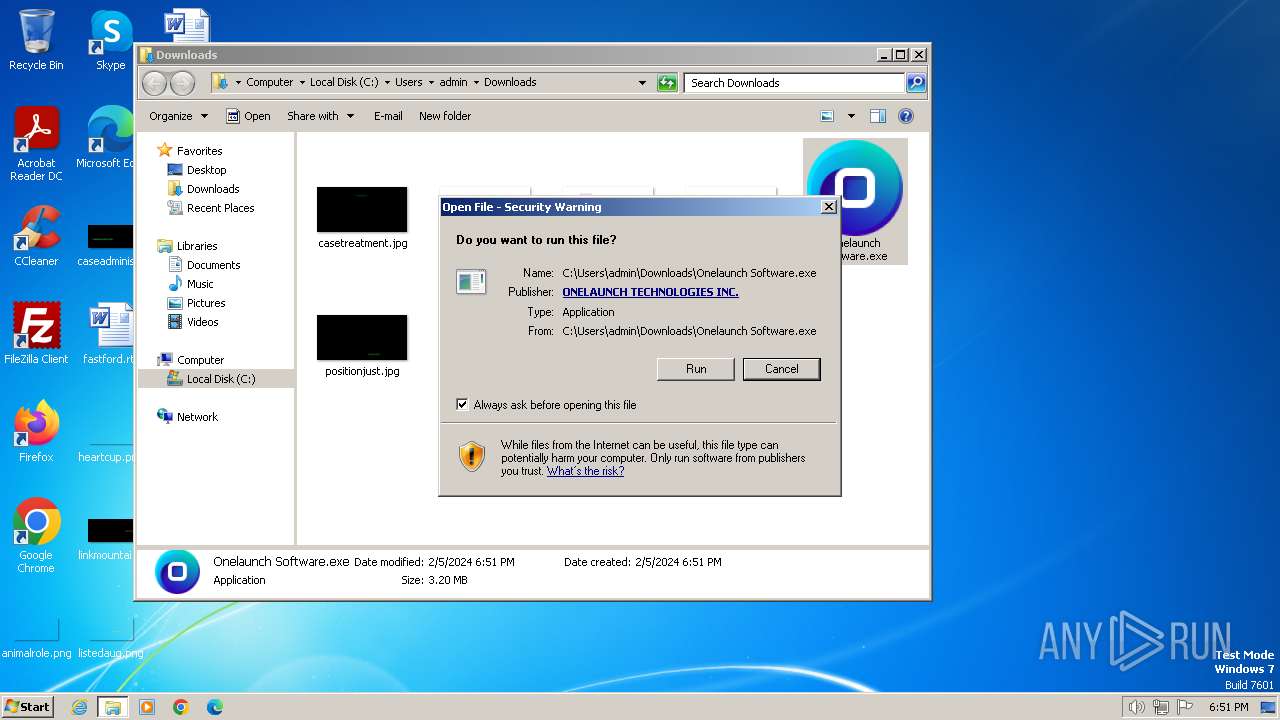Click in the Search Downloads field
Screen dimensions: 1280x720
point(794,83)
